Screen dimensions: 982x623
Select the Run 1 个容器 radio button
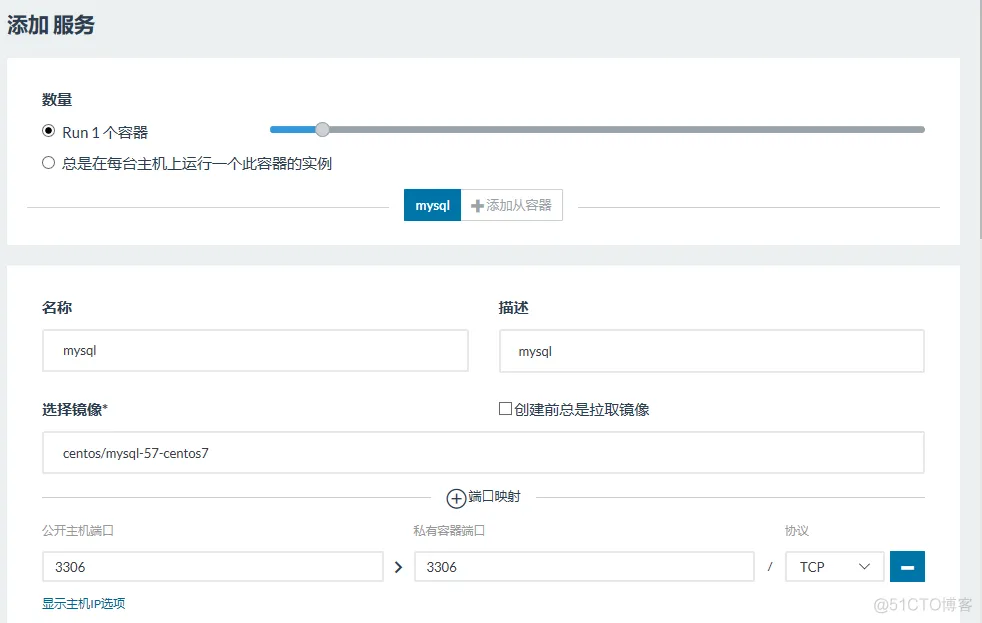coord(48,131)
